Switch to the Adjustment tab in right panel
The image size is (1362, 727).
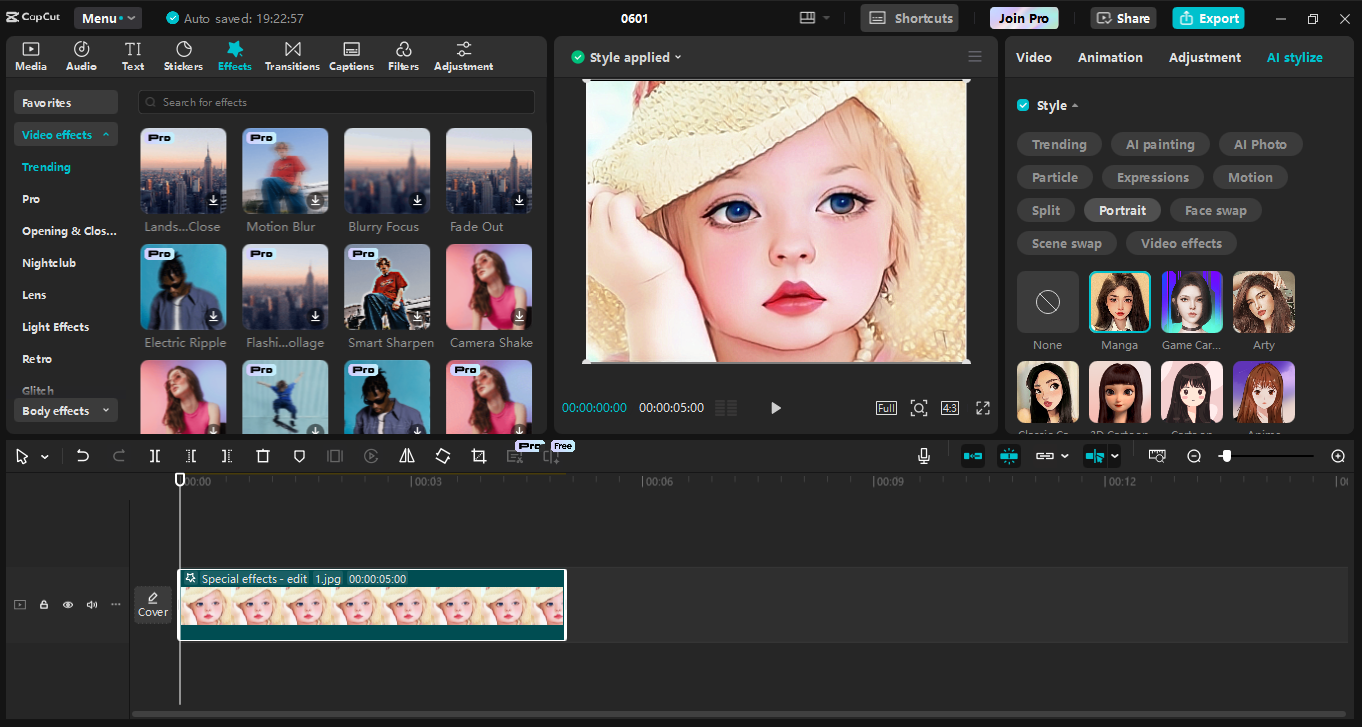[1204, 58]
